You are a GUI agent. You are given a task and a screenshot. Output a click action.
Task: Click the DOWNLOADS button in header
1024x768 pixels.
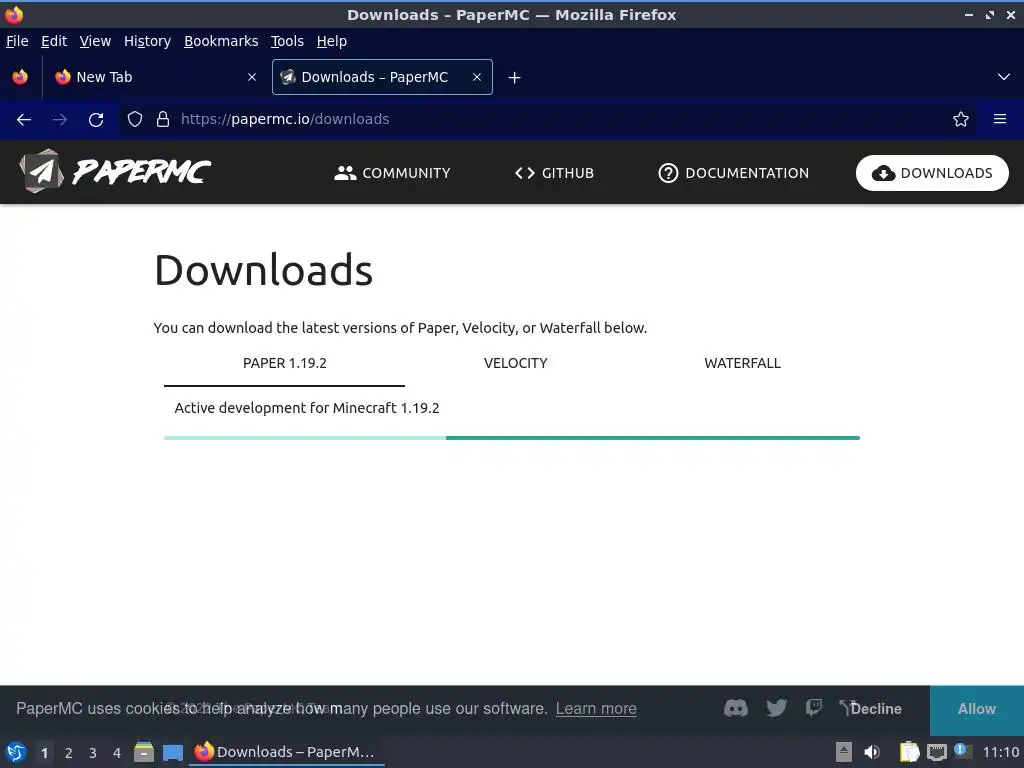pyautogui.click(x=932, y=173)
